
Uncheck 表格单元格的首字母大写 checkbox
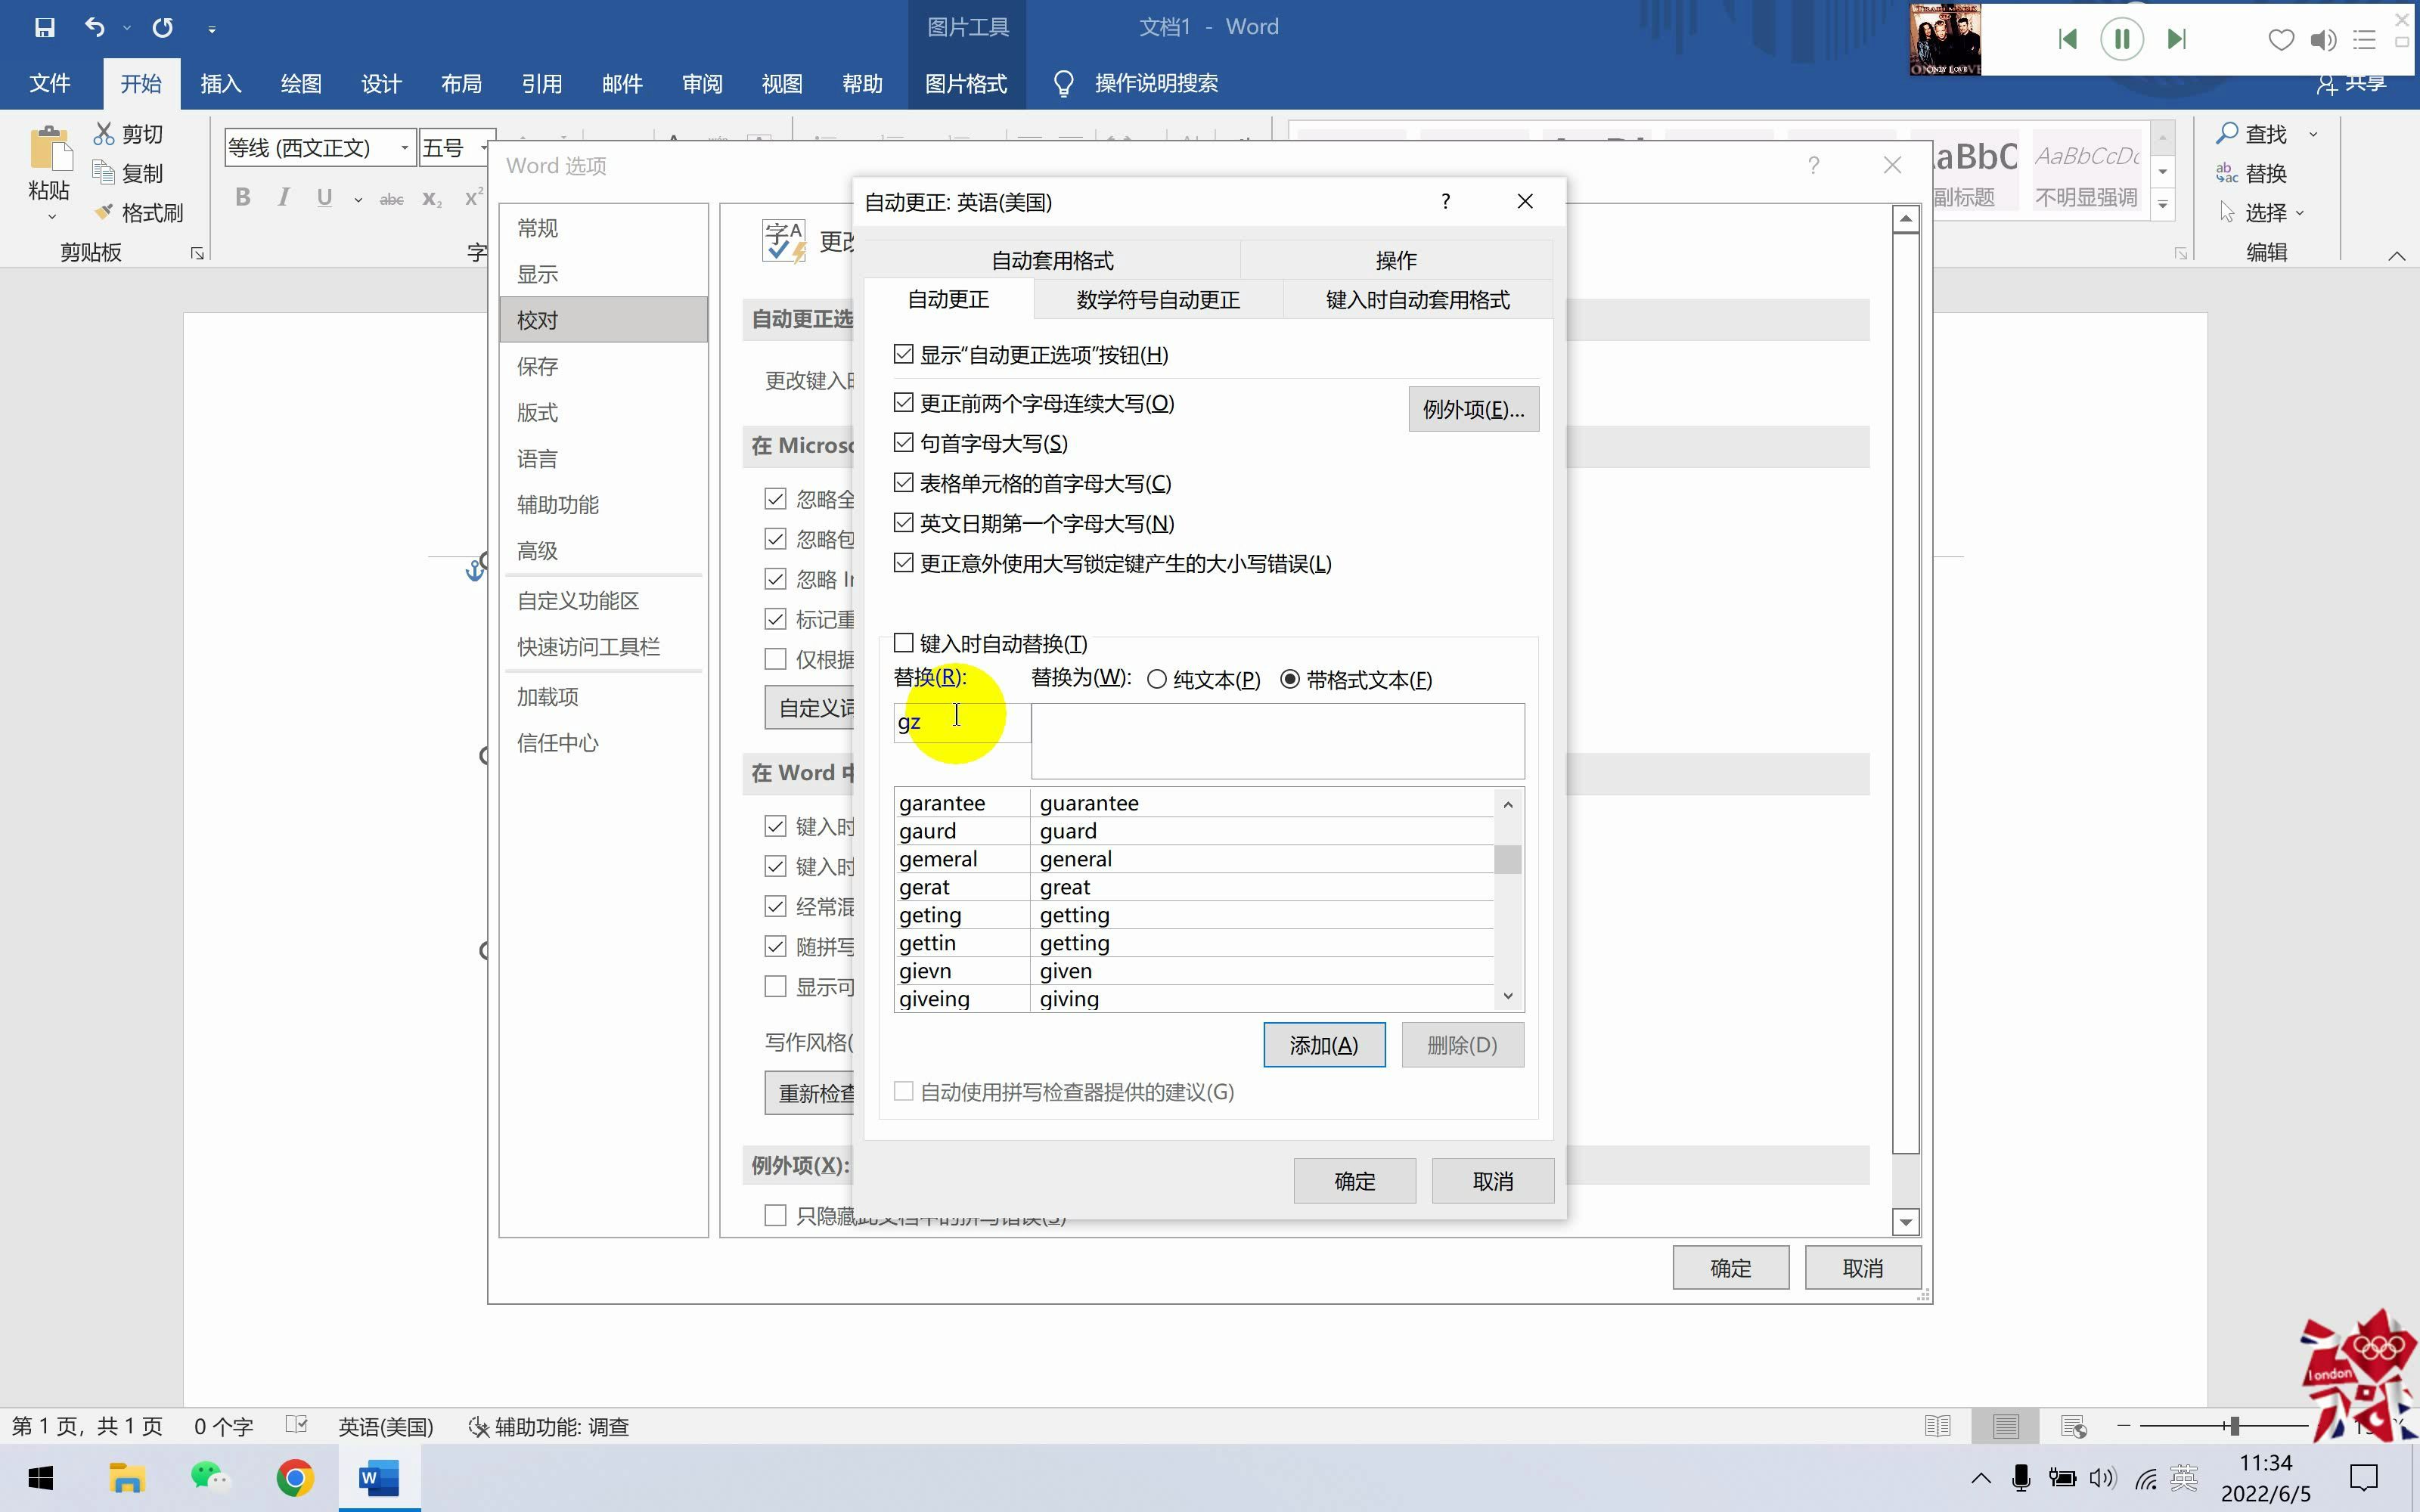coord(904,482)
